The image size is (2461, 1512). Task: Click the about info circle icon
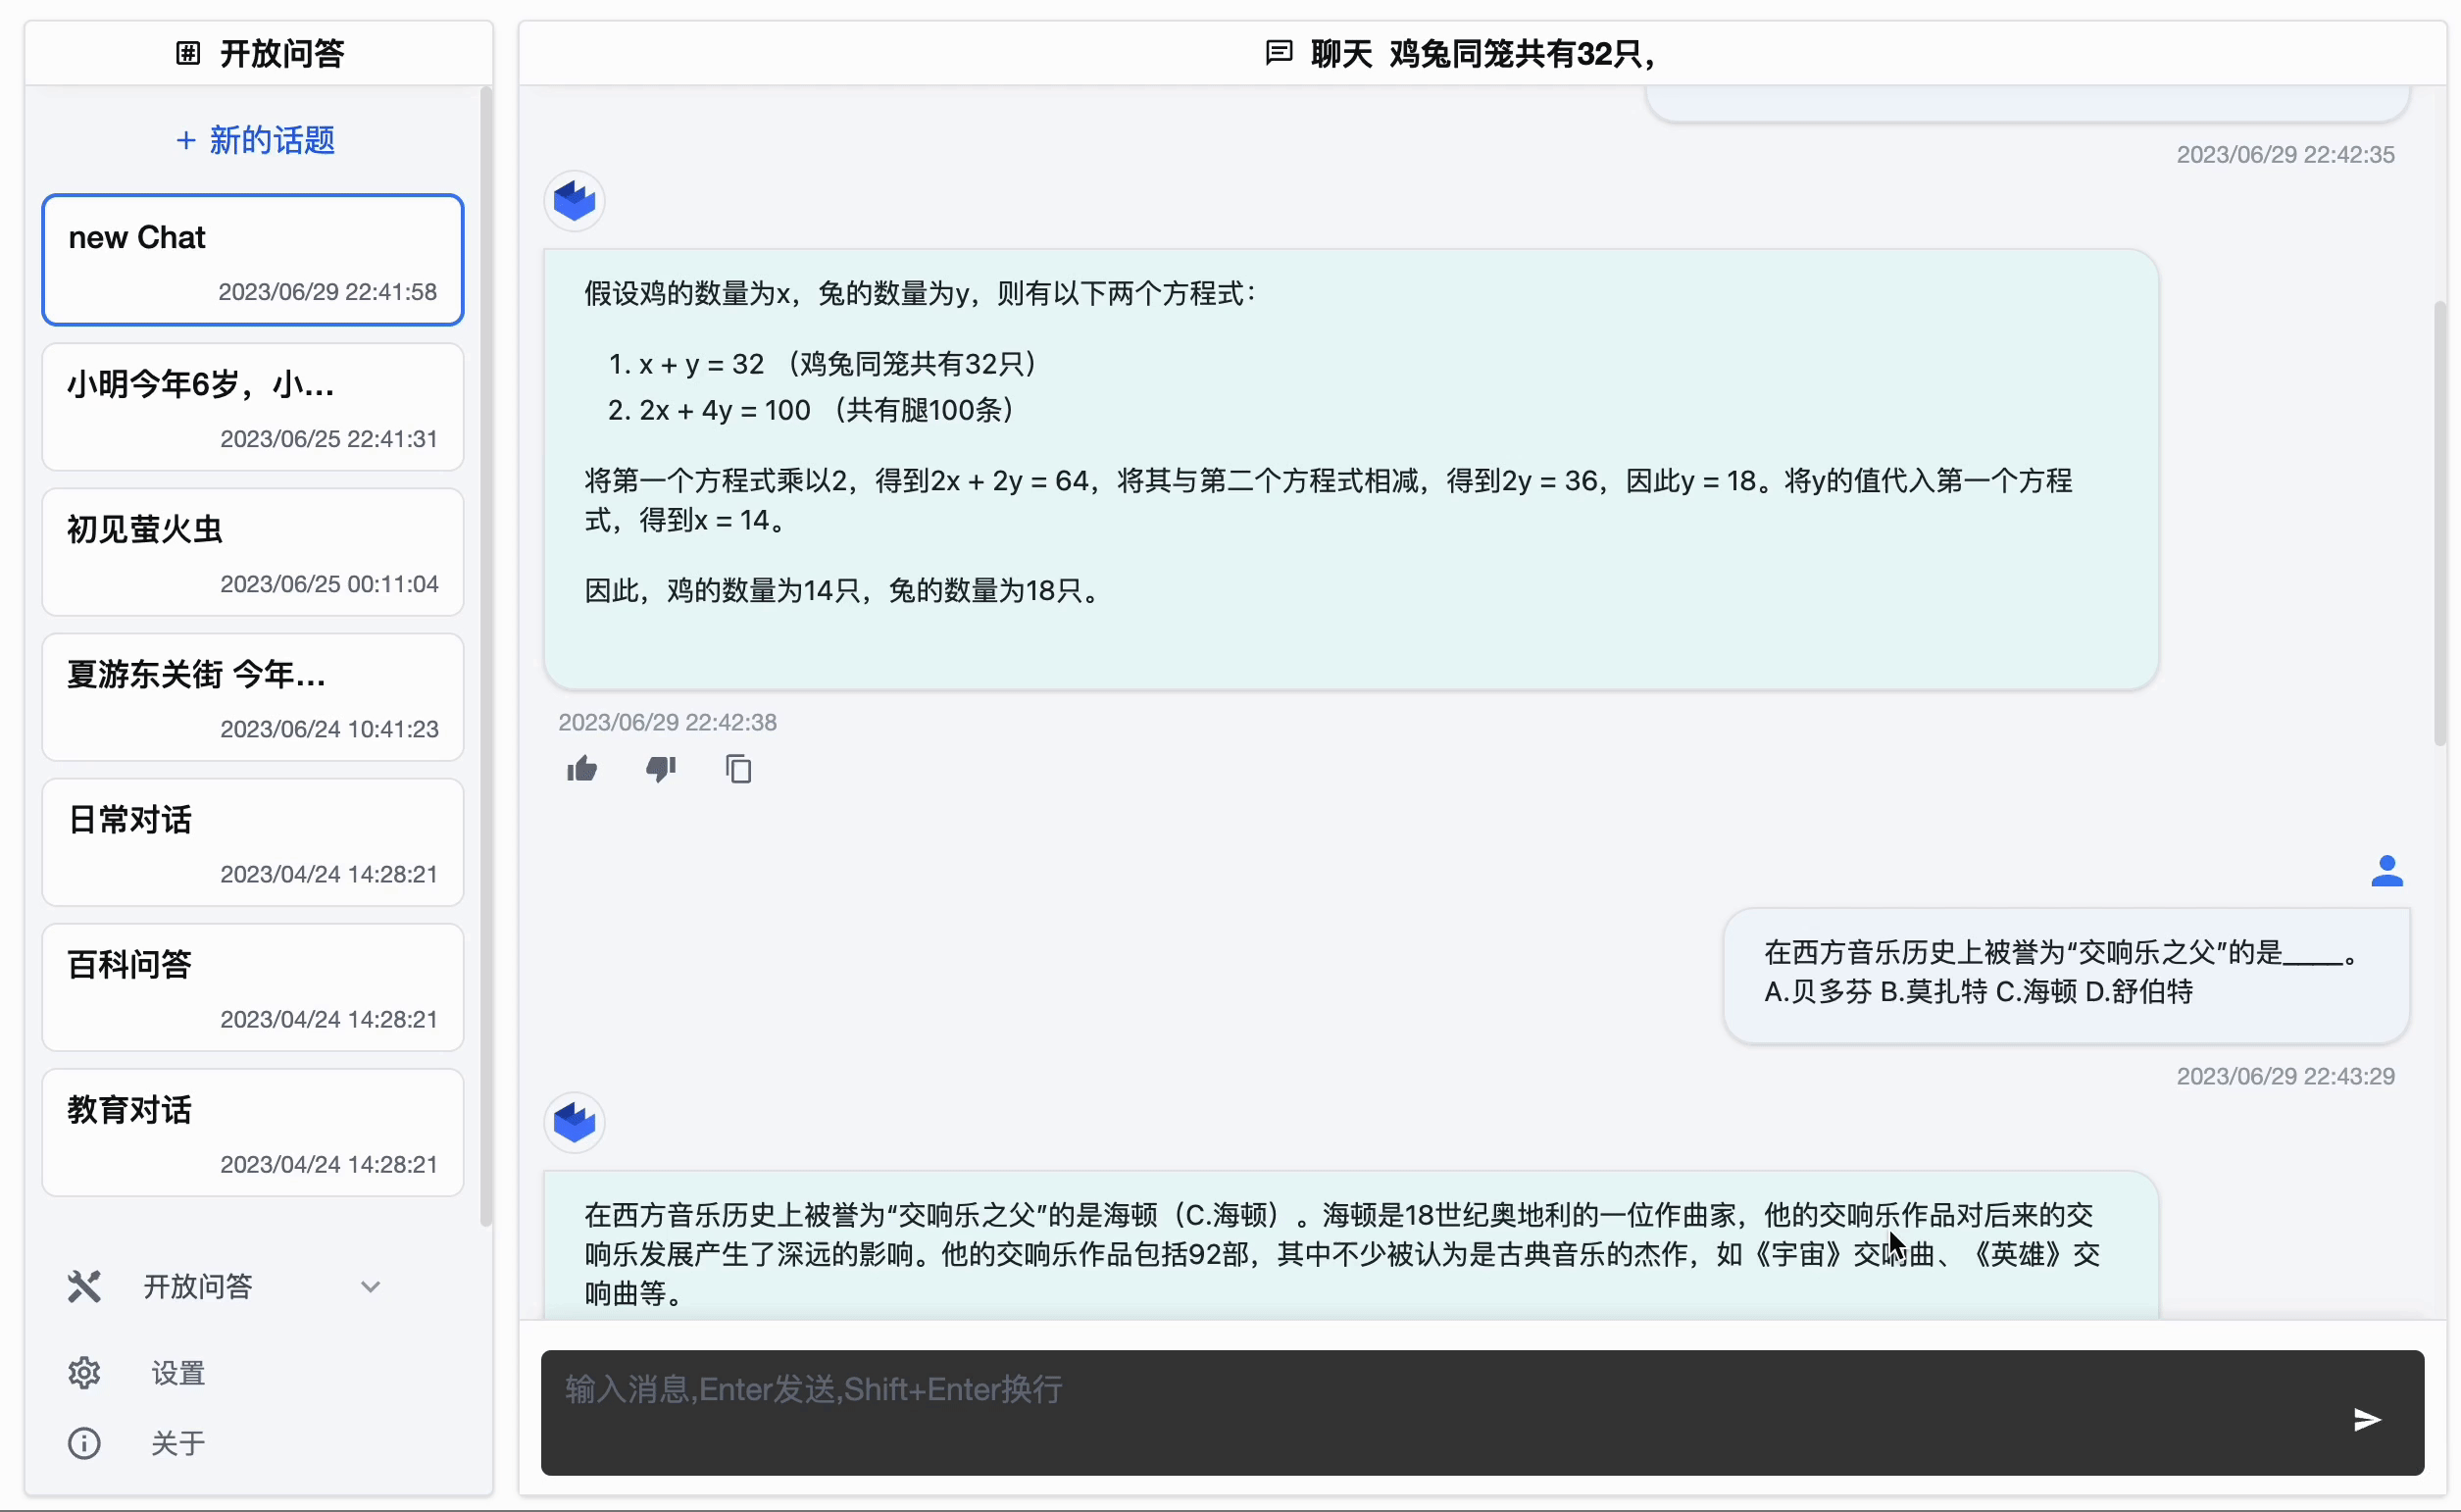pyautogui.click(x=82, y=1443)
